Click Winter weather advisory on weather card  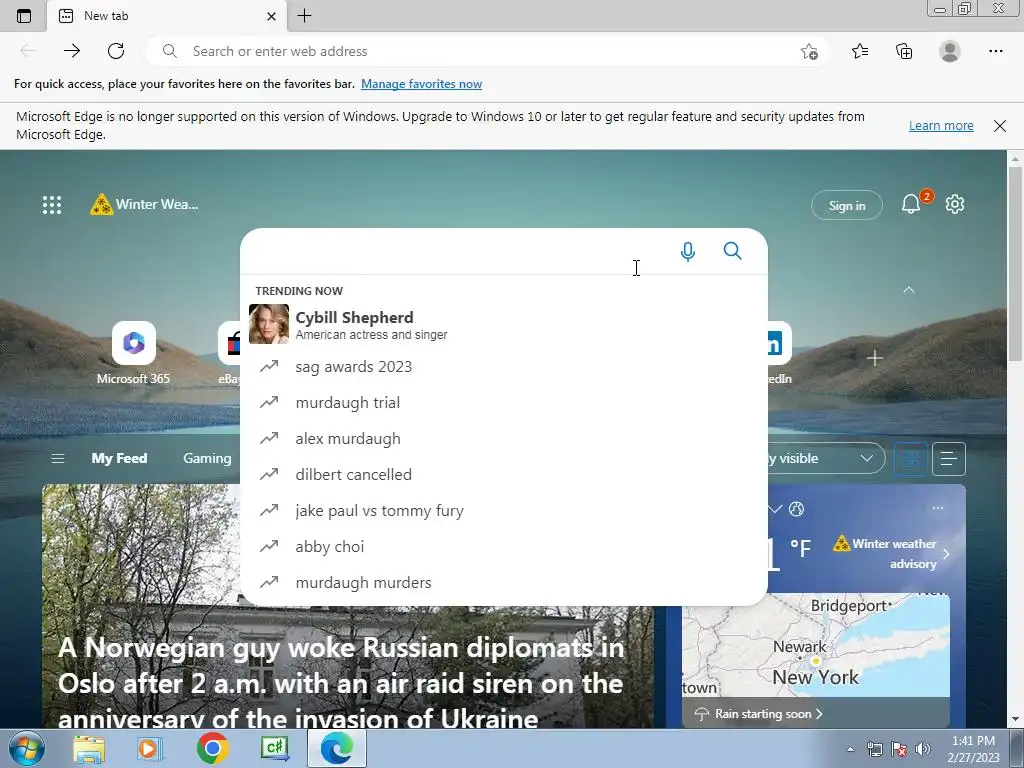891,553
